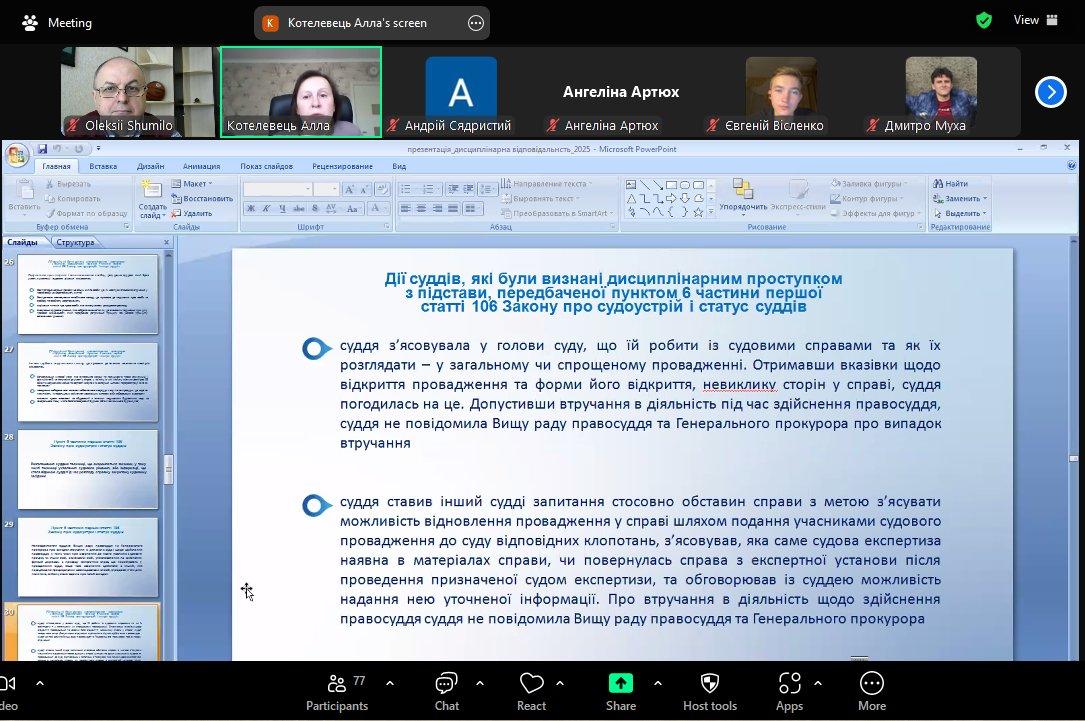The image size is (1085, 721).
Task: Click the Office button in PowerPoint
Action: 17,155
